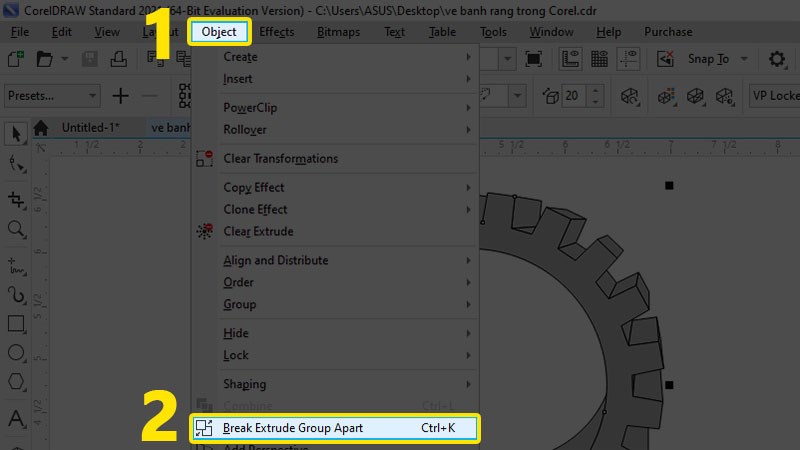Open the Window menu
This screenshot has width=800, height=450.
pos(552,32)
